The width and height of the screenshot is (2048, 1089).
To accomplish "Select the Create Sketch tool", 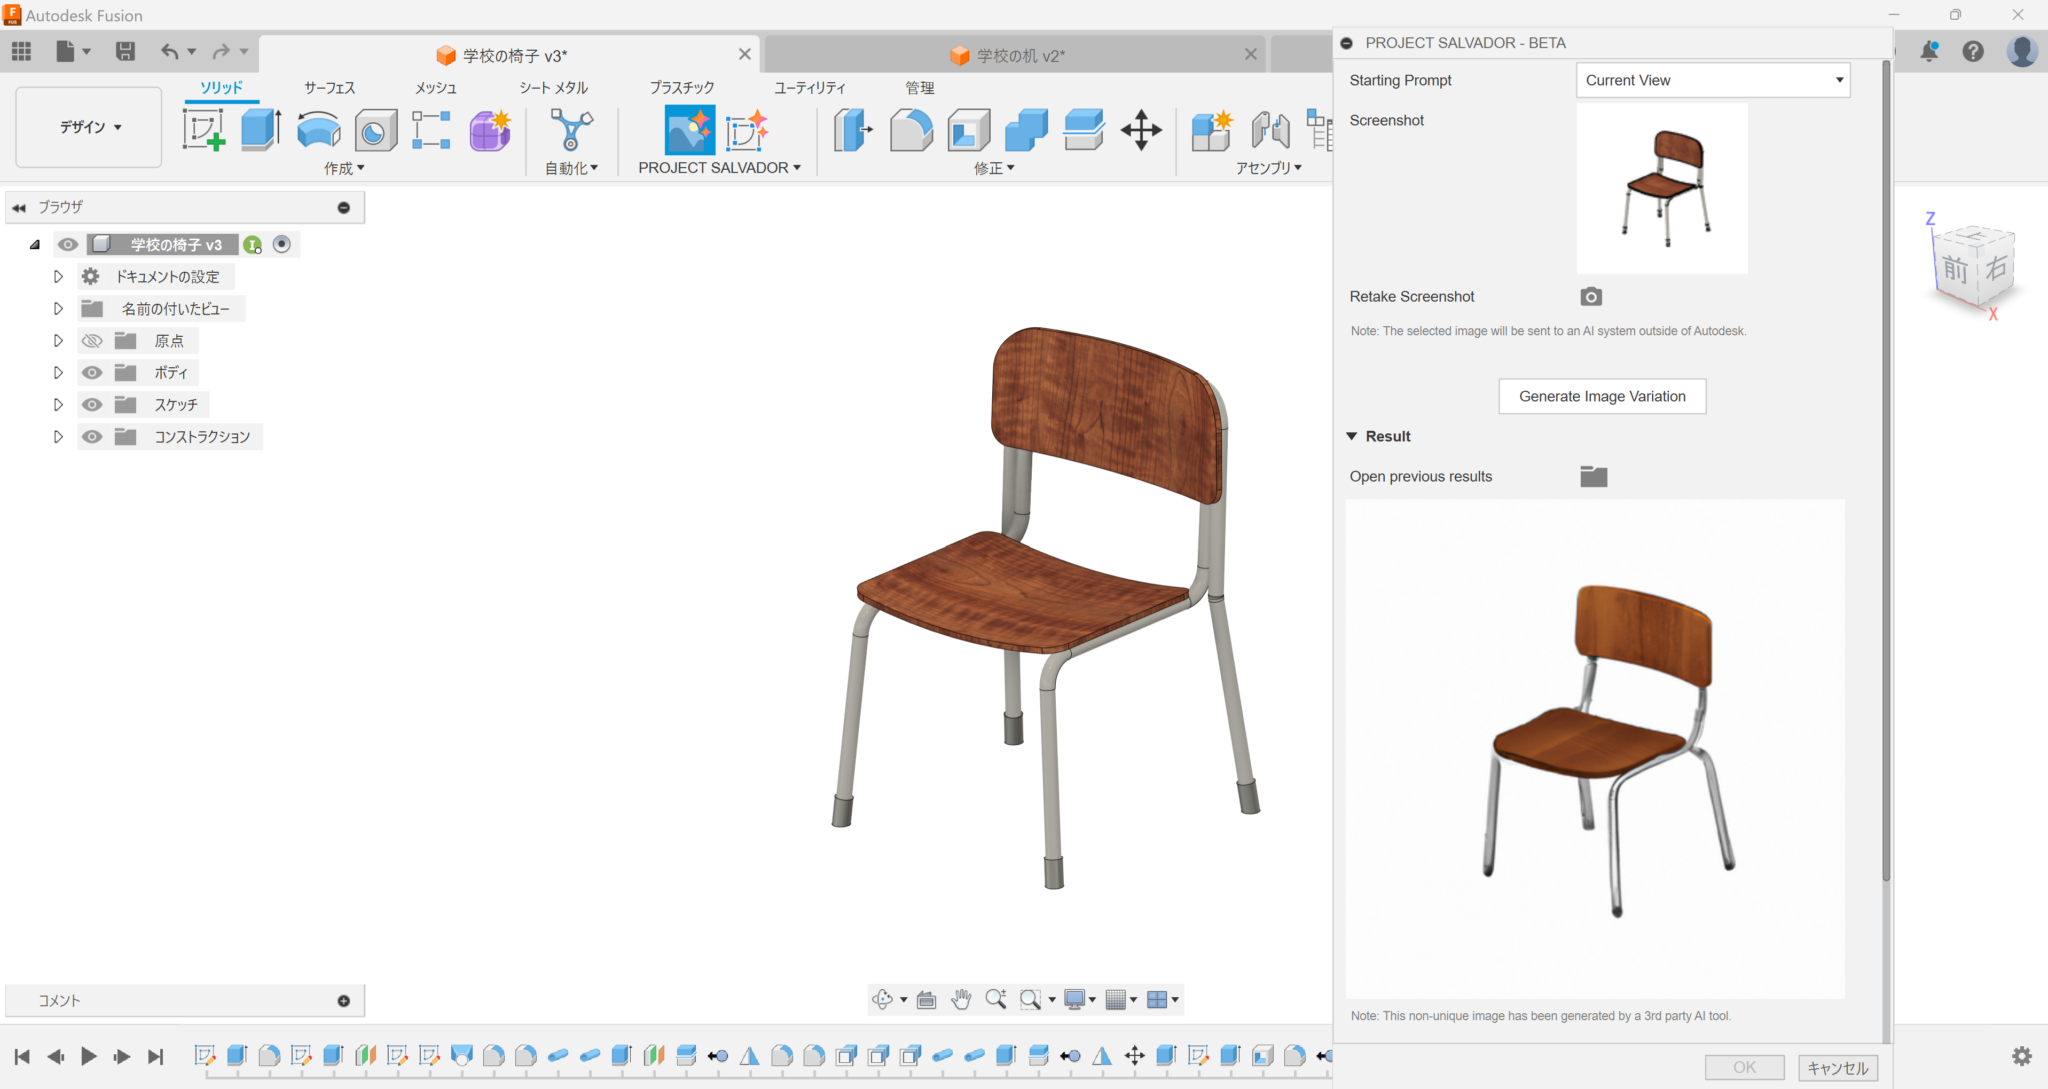I will click(205, 130).
